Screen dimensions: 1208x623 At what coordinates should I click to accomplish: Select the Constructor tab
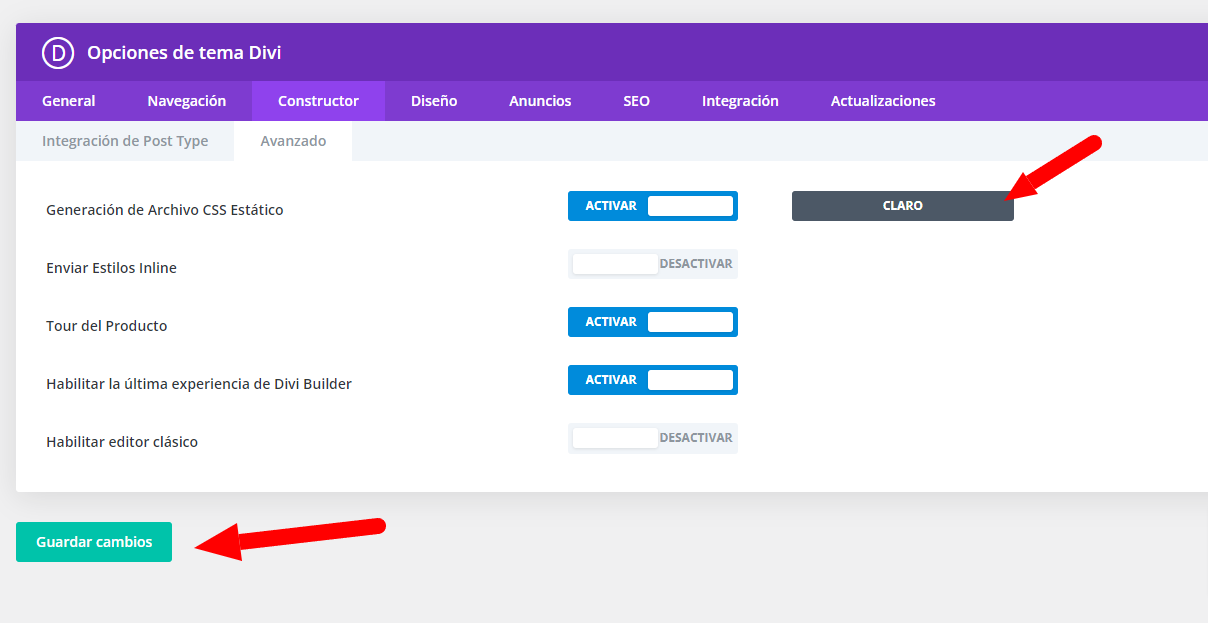tap(318, 101)
